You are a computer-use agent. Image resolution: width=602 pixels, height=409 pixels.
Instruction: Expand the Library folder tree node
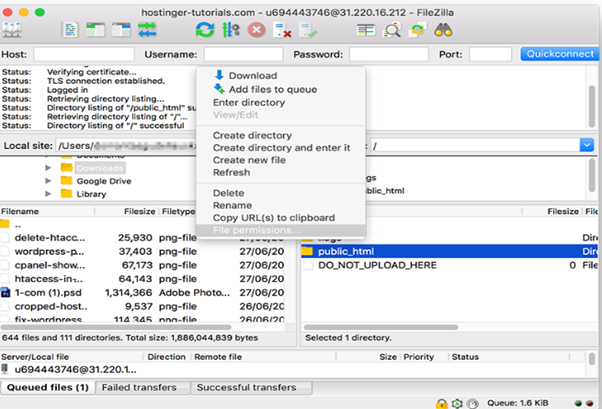pyautogui.click(x=48, y=193)
